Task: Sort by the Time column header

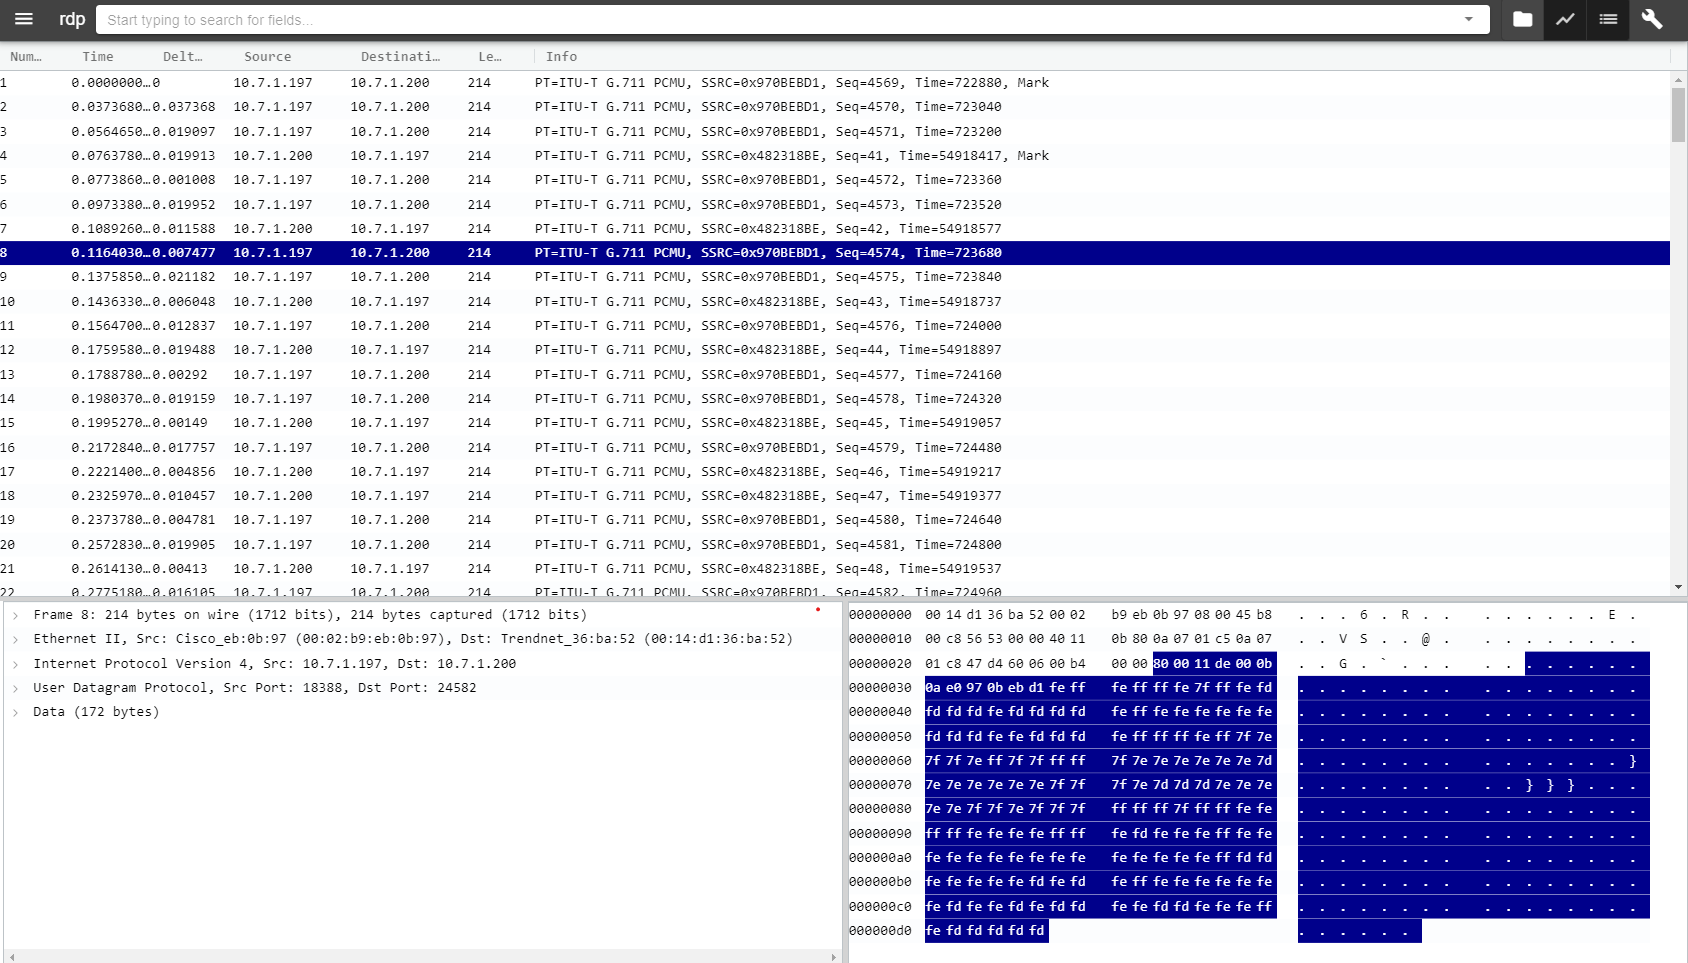Action: pos(98,57)
